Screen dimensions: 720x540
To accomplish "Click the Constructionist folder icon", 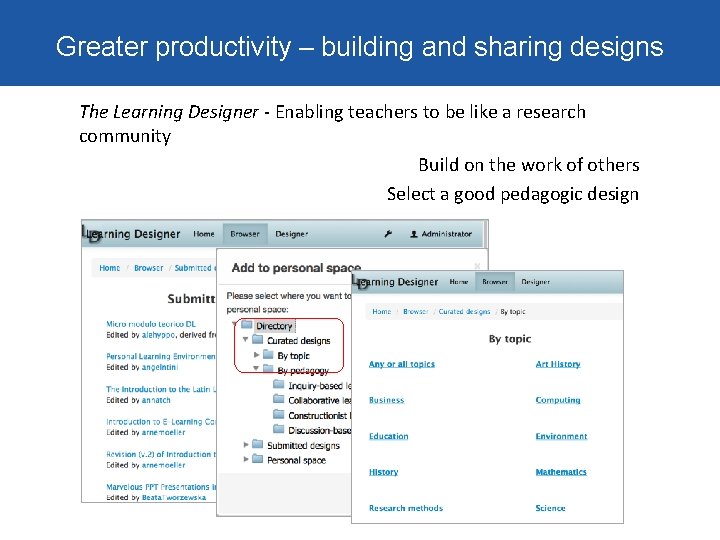I will coord(279,415).
